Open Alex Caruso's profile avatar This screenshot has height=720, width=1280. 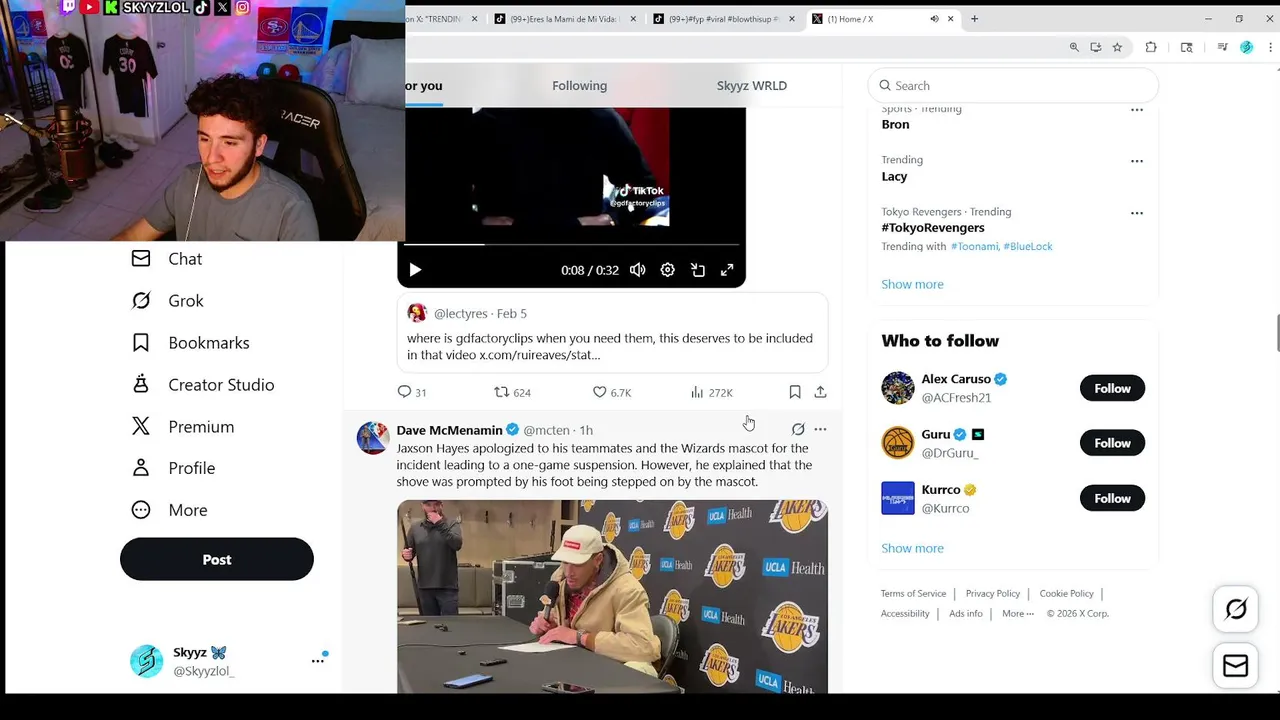[898, 388]
